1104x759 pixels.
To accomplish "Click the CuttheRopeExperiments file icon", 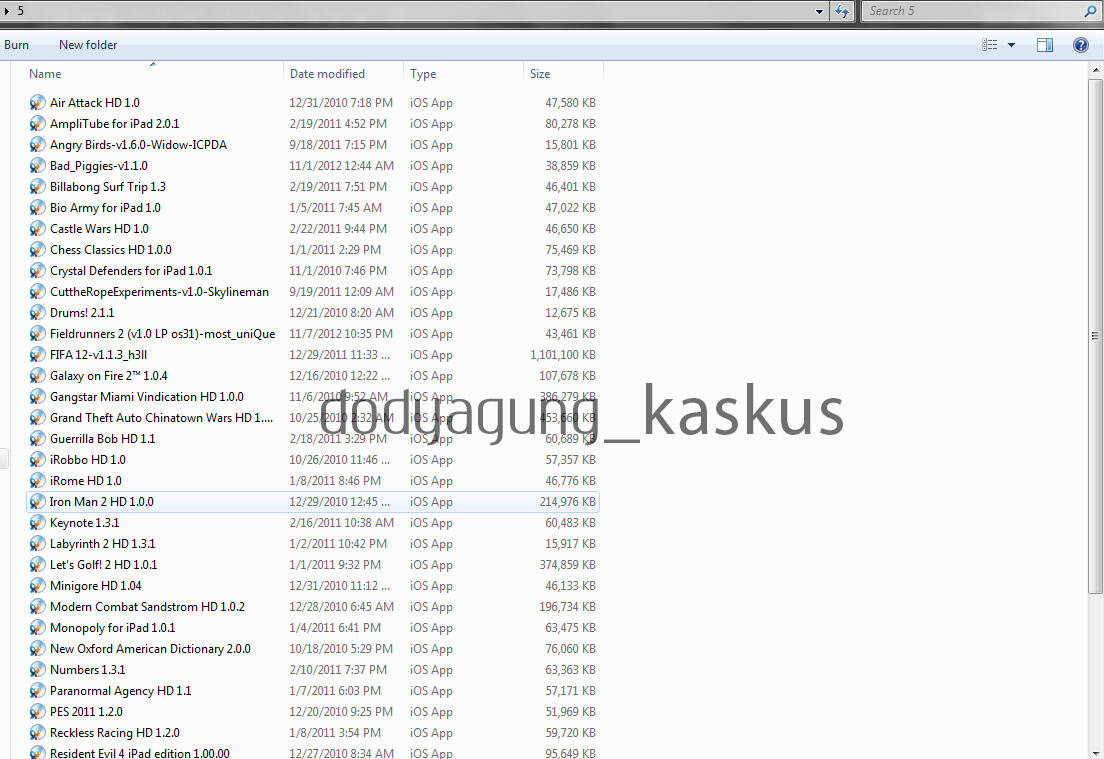I will pyautogui.click(x=37, y=292).
